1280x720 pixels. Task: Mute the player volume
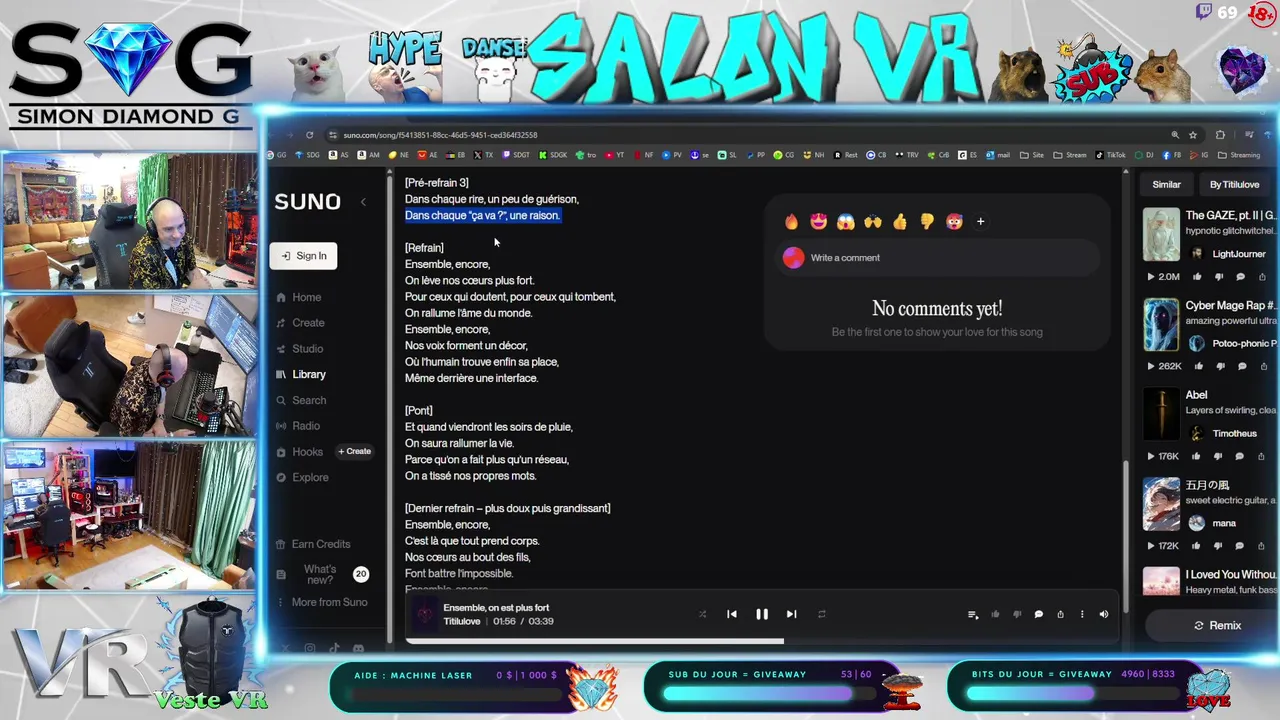click(1103, 614)
